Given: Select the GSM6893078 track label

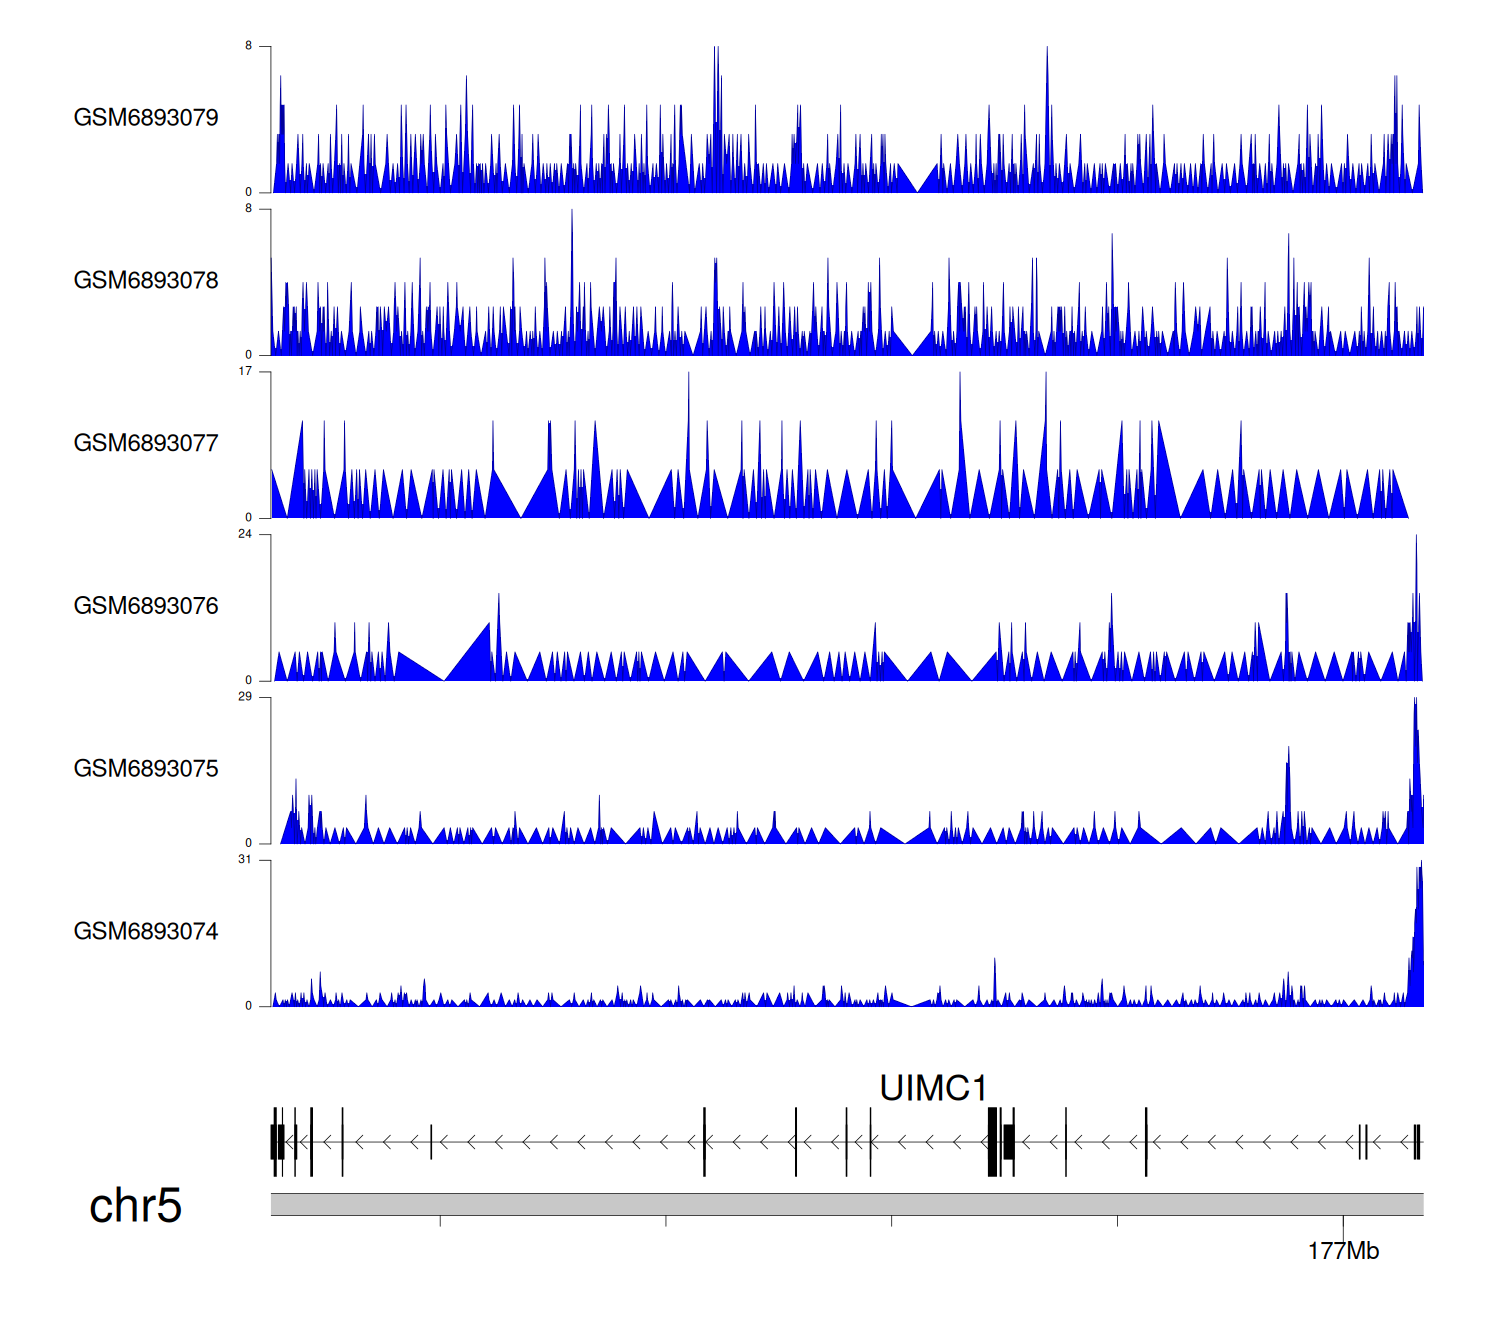Looking at the screenshot, I should pyautogui.click(x=146, y=281).
